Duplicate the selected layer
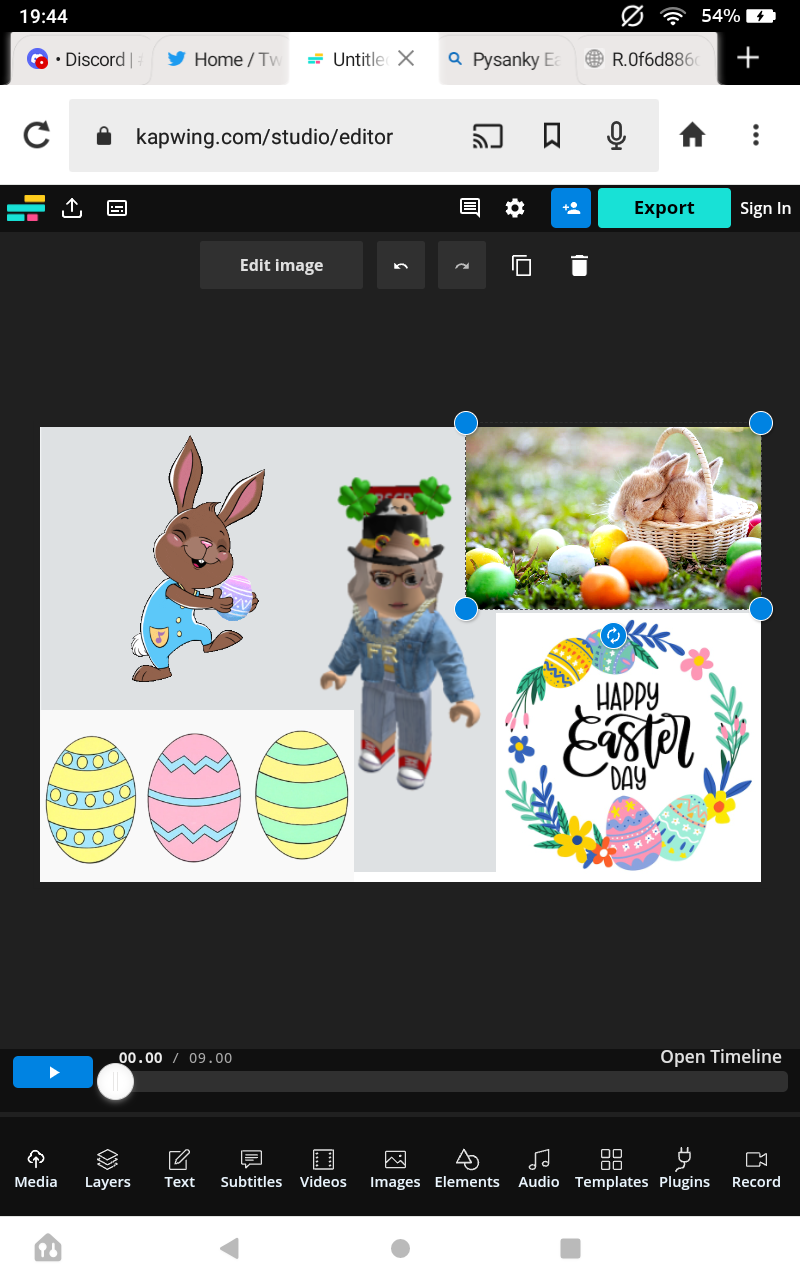 [521, 265]
